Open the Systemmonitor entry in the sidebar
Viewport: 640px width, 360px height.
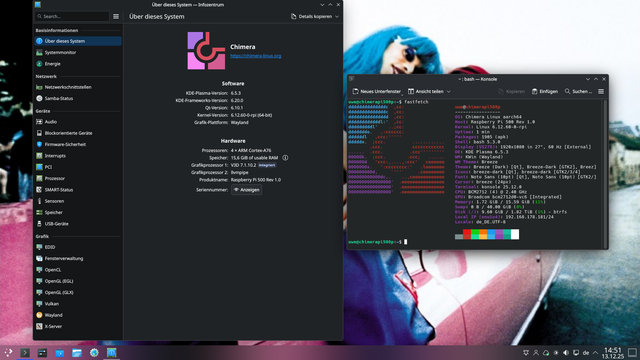point(78,52)
